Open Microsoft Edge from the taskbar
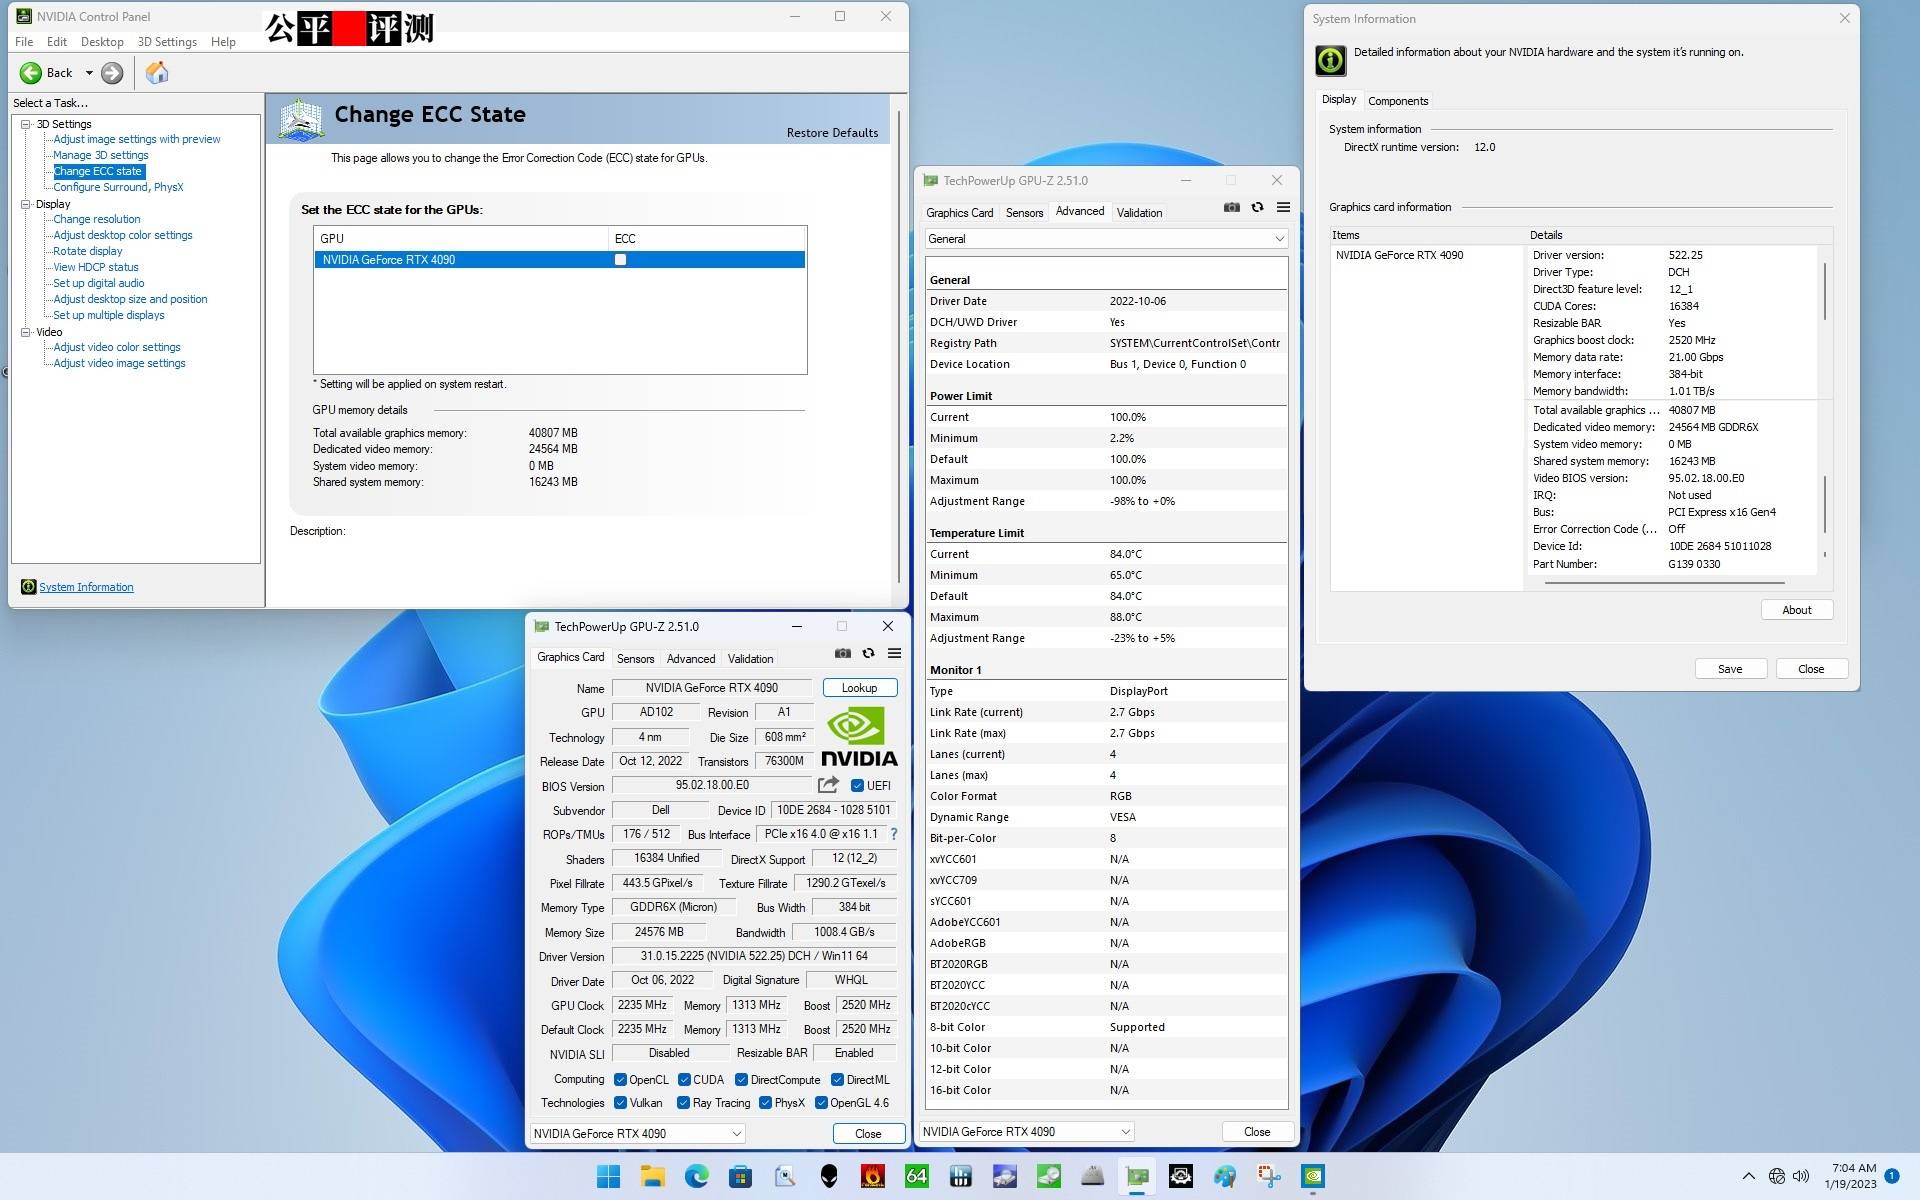The height and width of the screenshot is (1200, 1920). tap(696, 1176)
